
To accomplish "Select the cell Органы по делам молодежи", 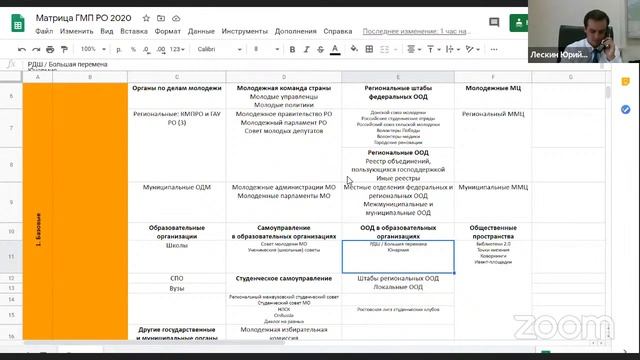I will 177,96.
